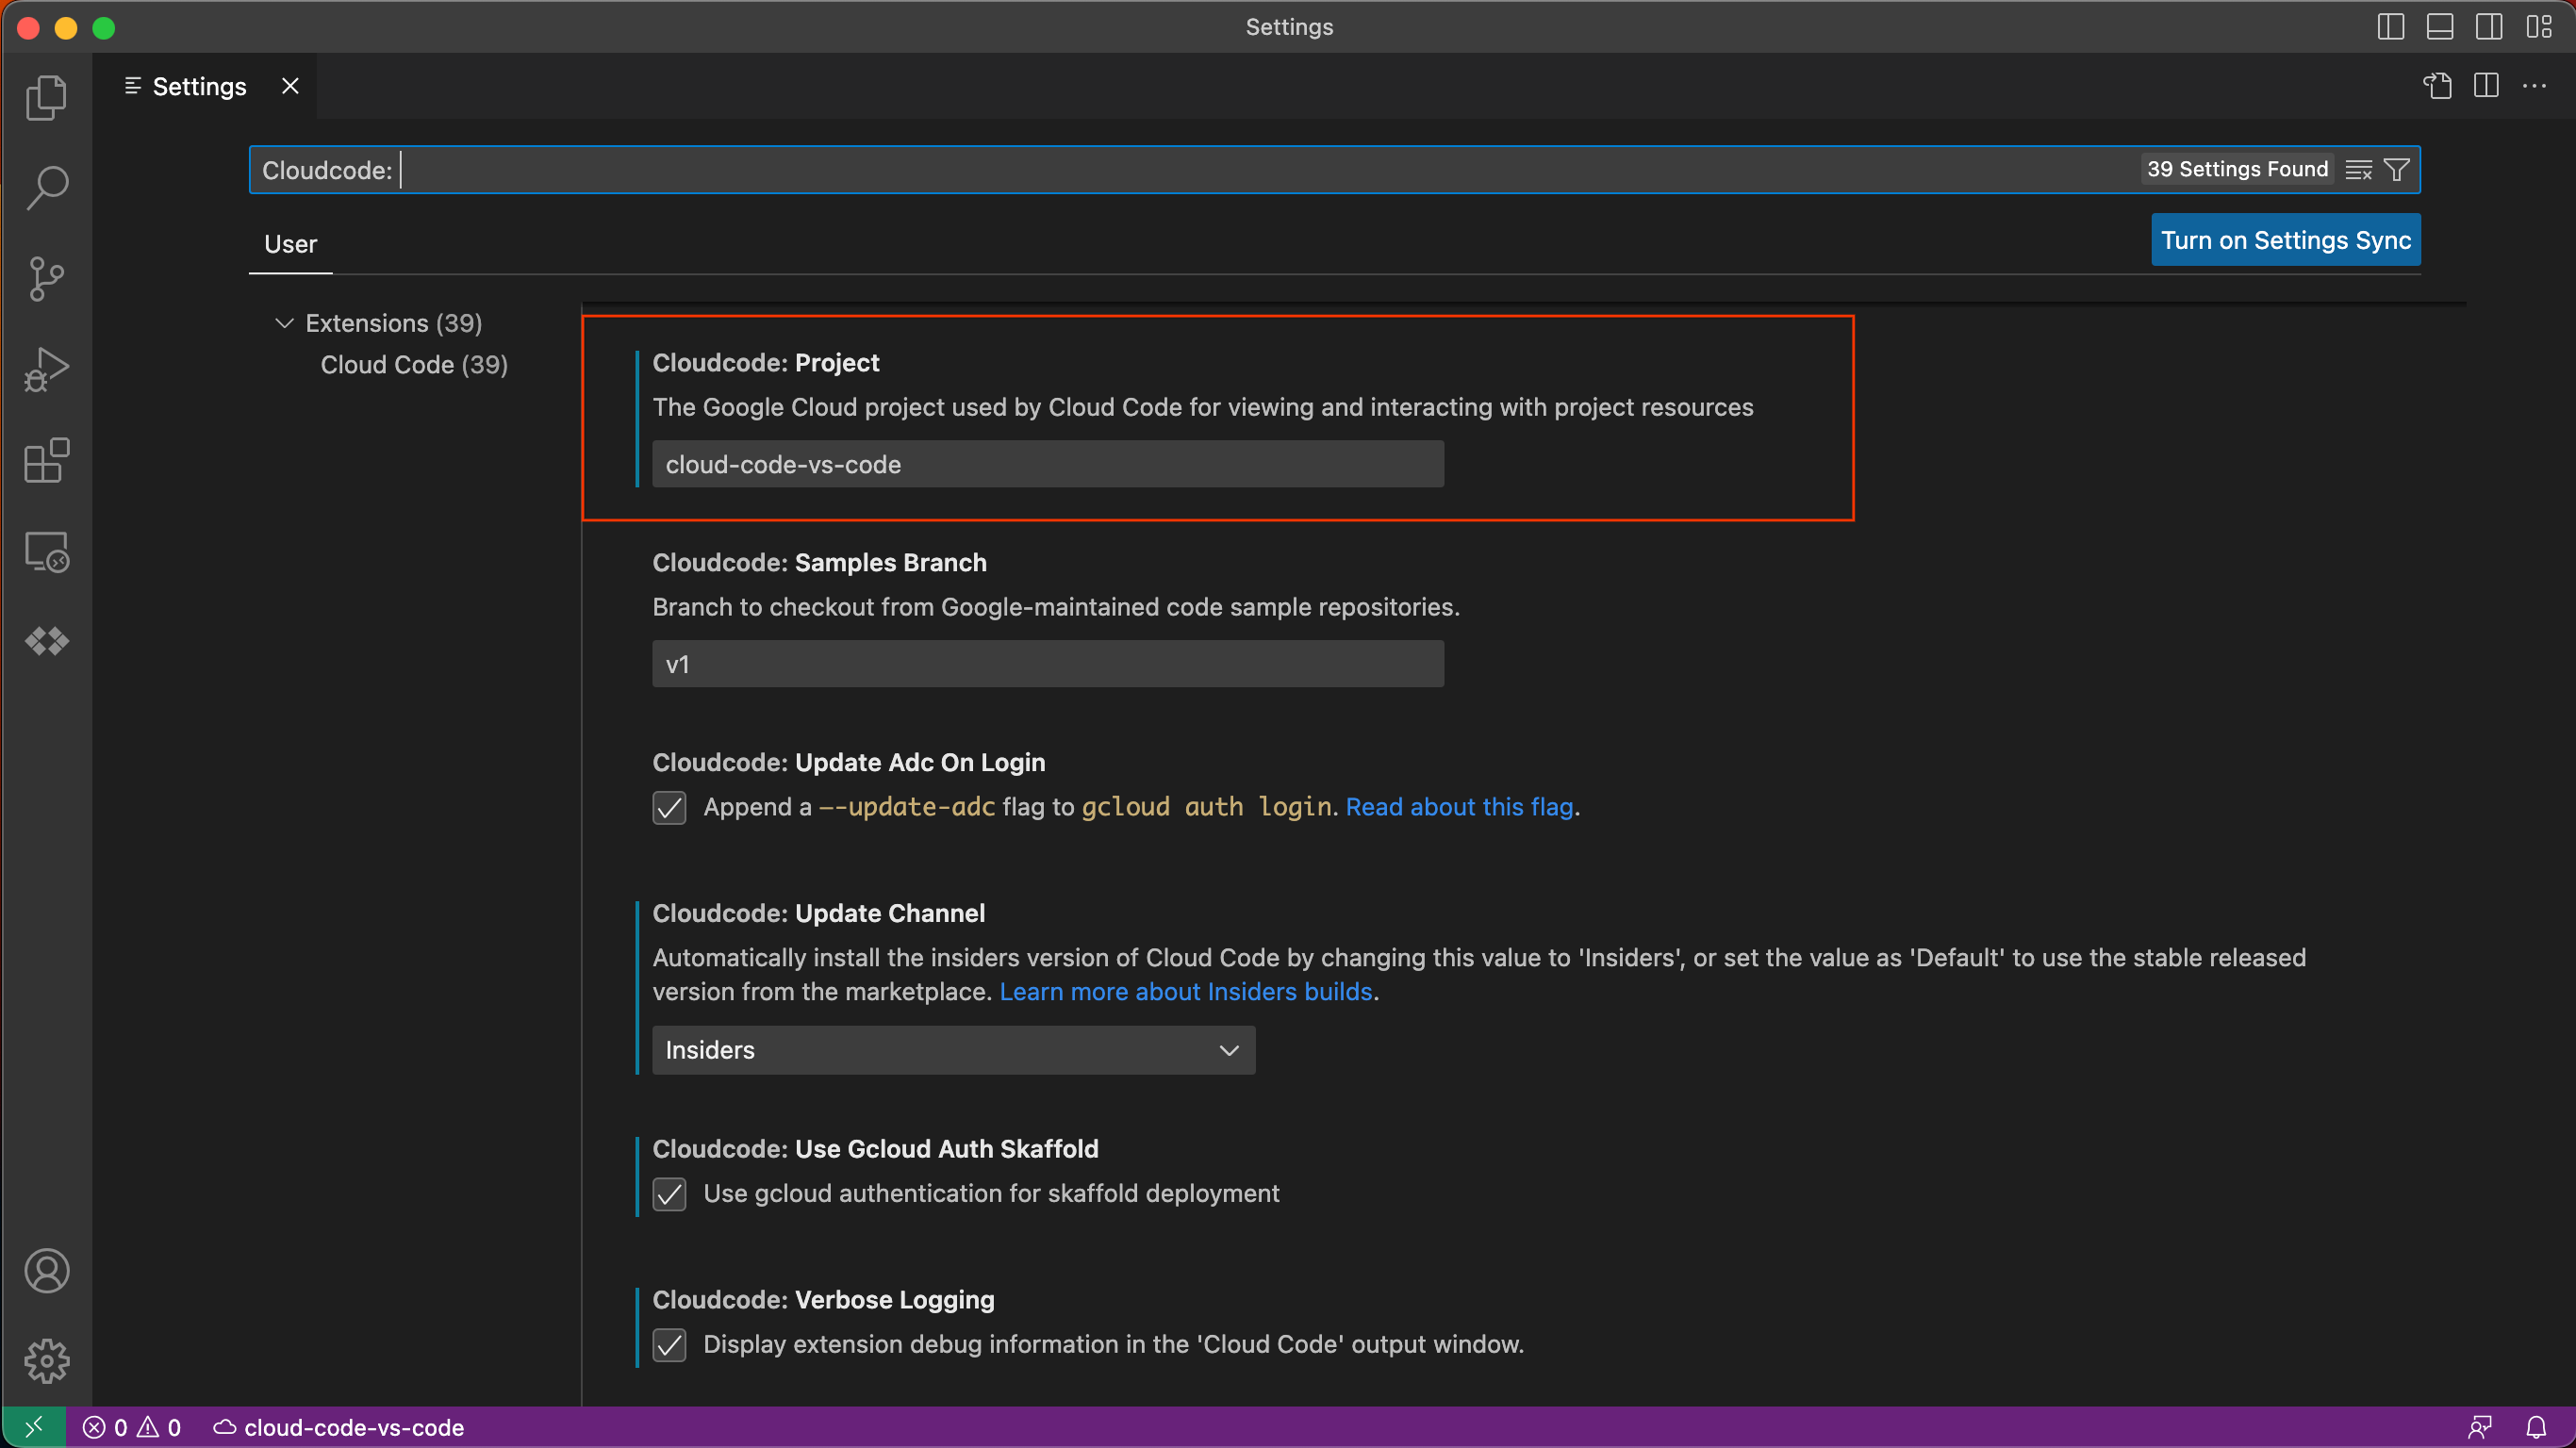The image size is (2576, 1448).
Task: Click the Cloudcode: Update Channel title
Action: click(819, 913)
